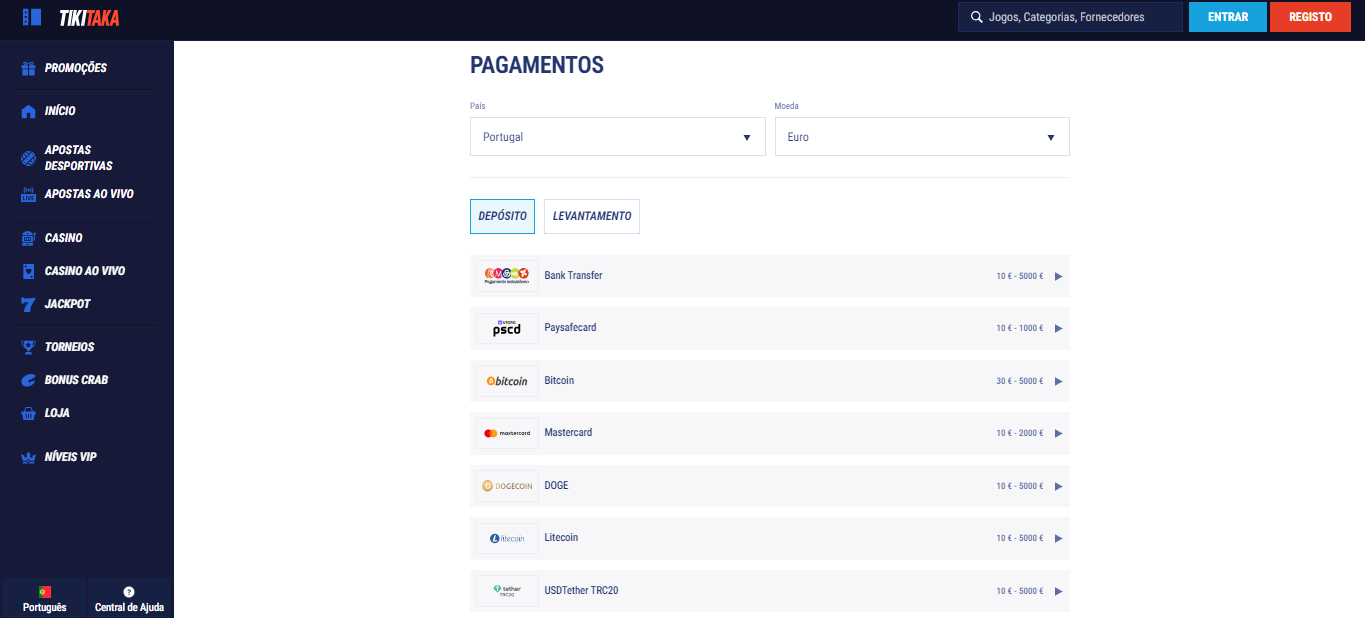Select Casino ao Vivo in sidebar
This screenshot has width=1365, height=618.
tap(83, 270)
